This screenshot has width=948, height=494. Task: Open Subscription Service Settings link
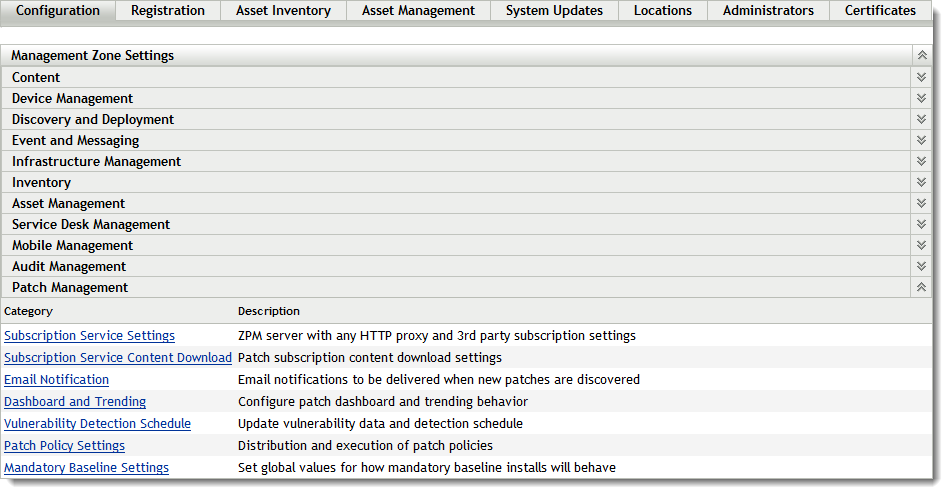89,336
